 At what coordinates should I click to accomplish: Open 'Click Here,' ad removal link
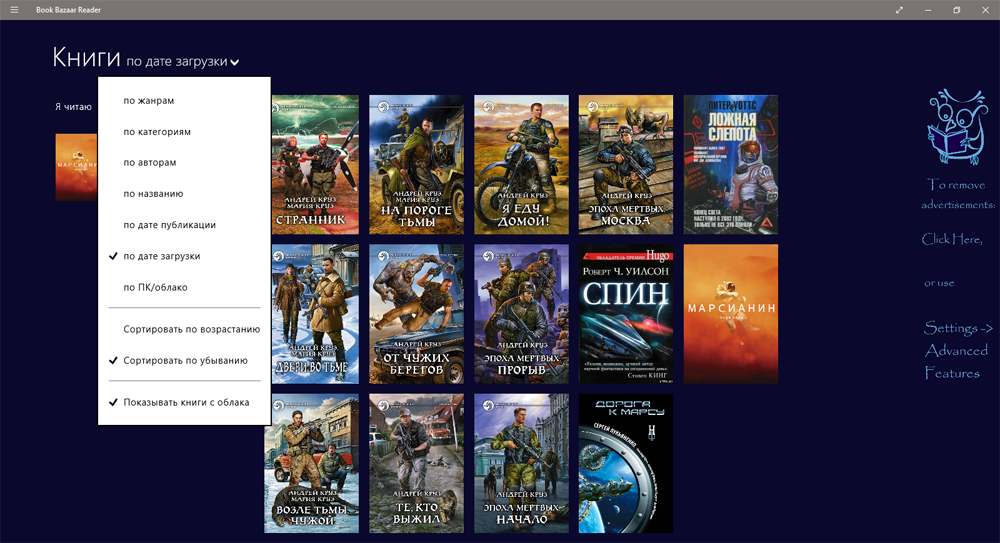pyautogui.click(x=952, y=239)
